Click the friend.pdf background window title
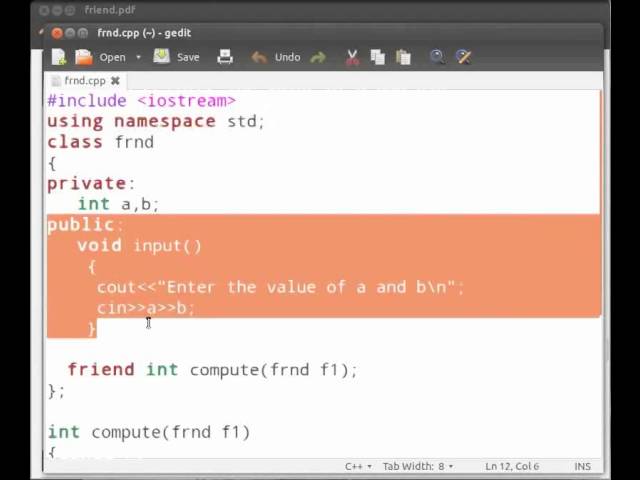The width and height of the screenshot is (640, 480). point(110,9)
